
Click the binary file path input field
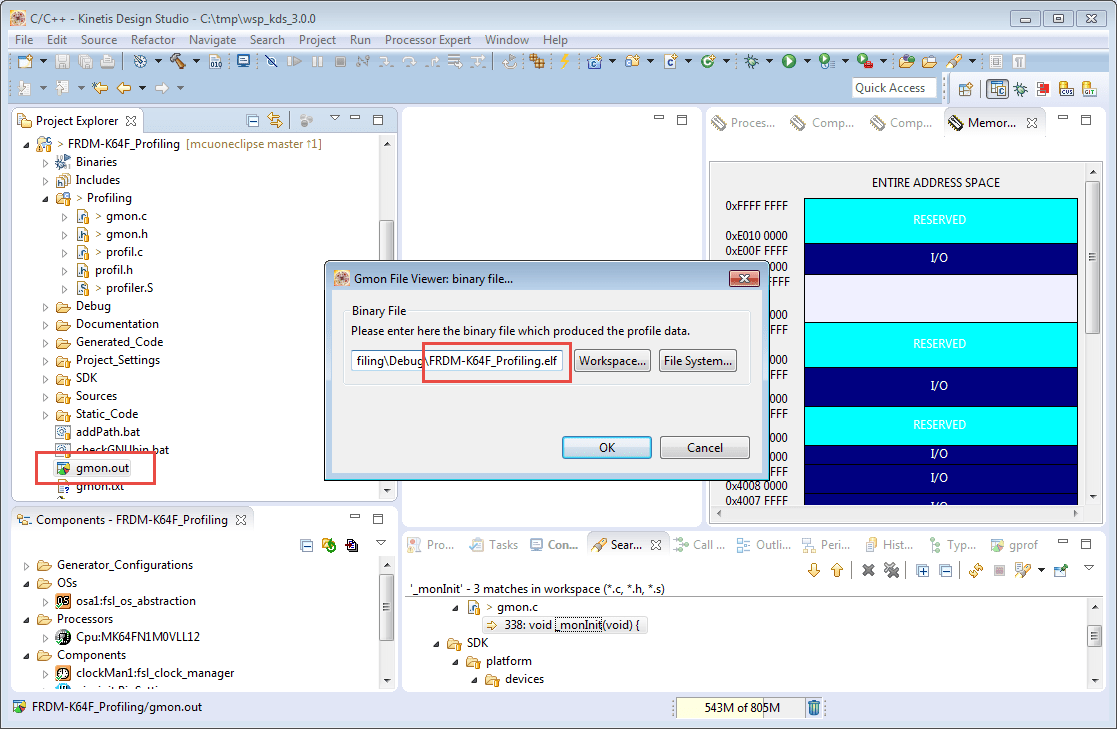(x=457, y=361)
